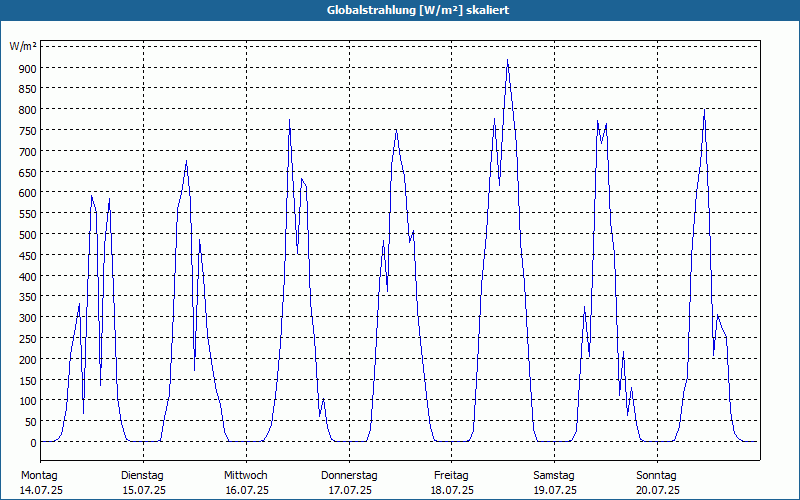Click the 0 y-axis value
This screenshot has height=500, width=800.
coord(33,443)
